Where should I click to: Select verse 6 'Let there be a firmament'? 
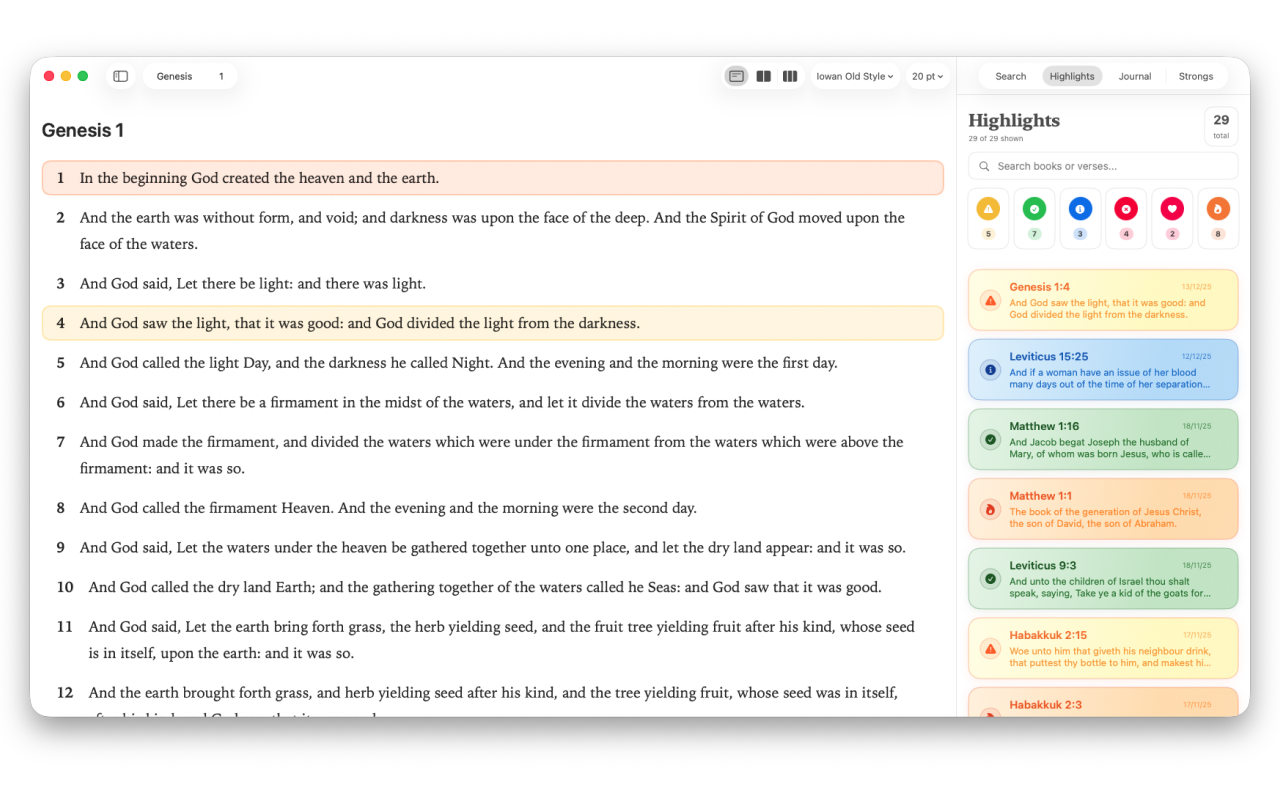(x=492, y=403)
